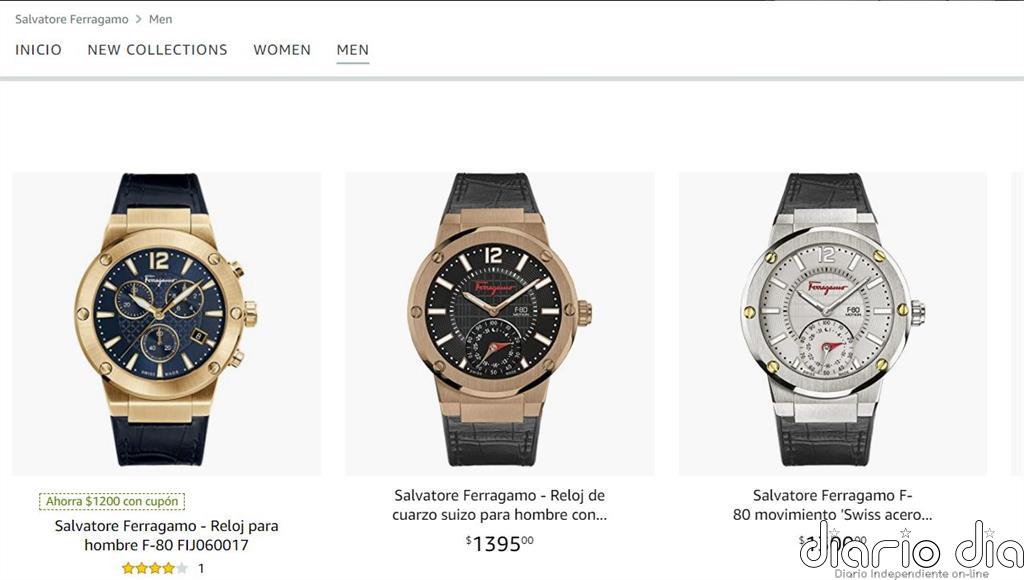
Task: Open F-80 movimiento Swiss acero title
Action: tap(833, 505)
